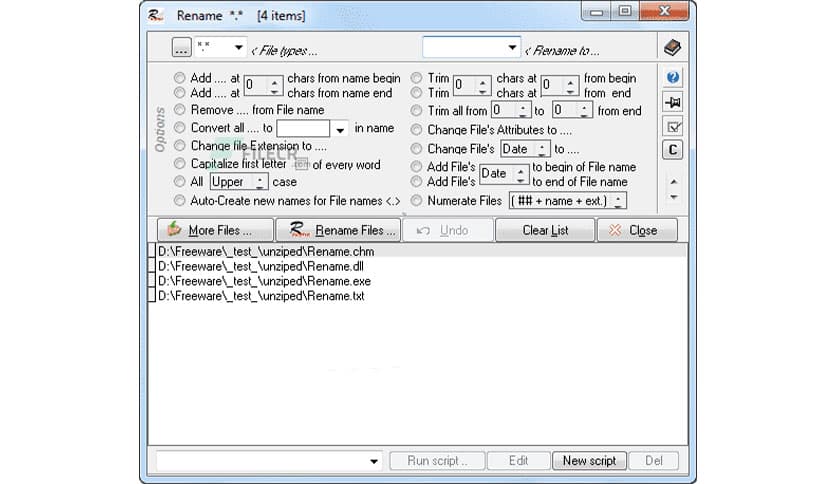
Task: Select 'Remove .... from File name' option
Action: (180, 110)
